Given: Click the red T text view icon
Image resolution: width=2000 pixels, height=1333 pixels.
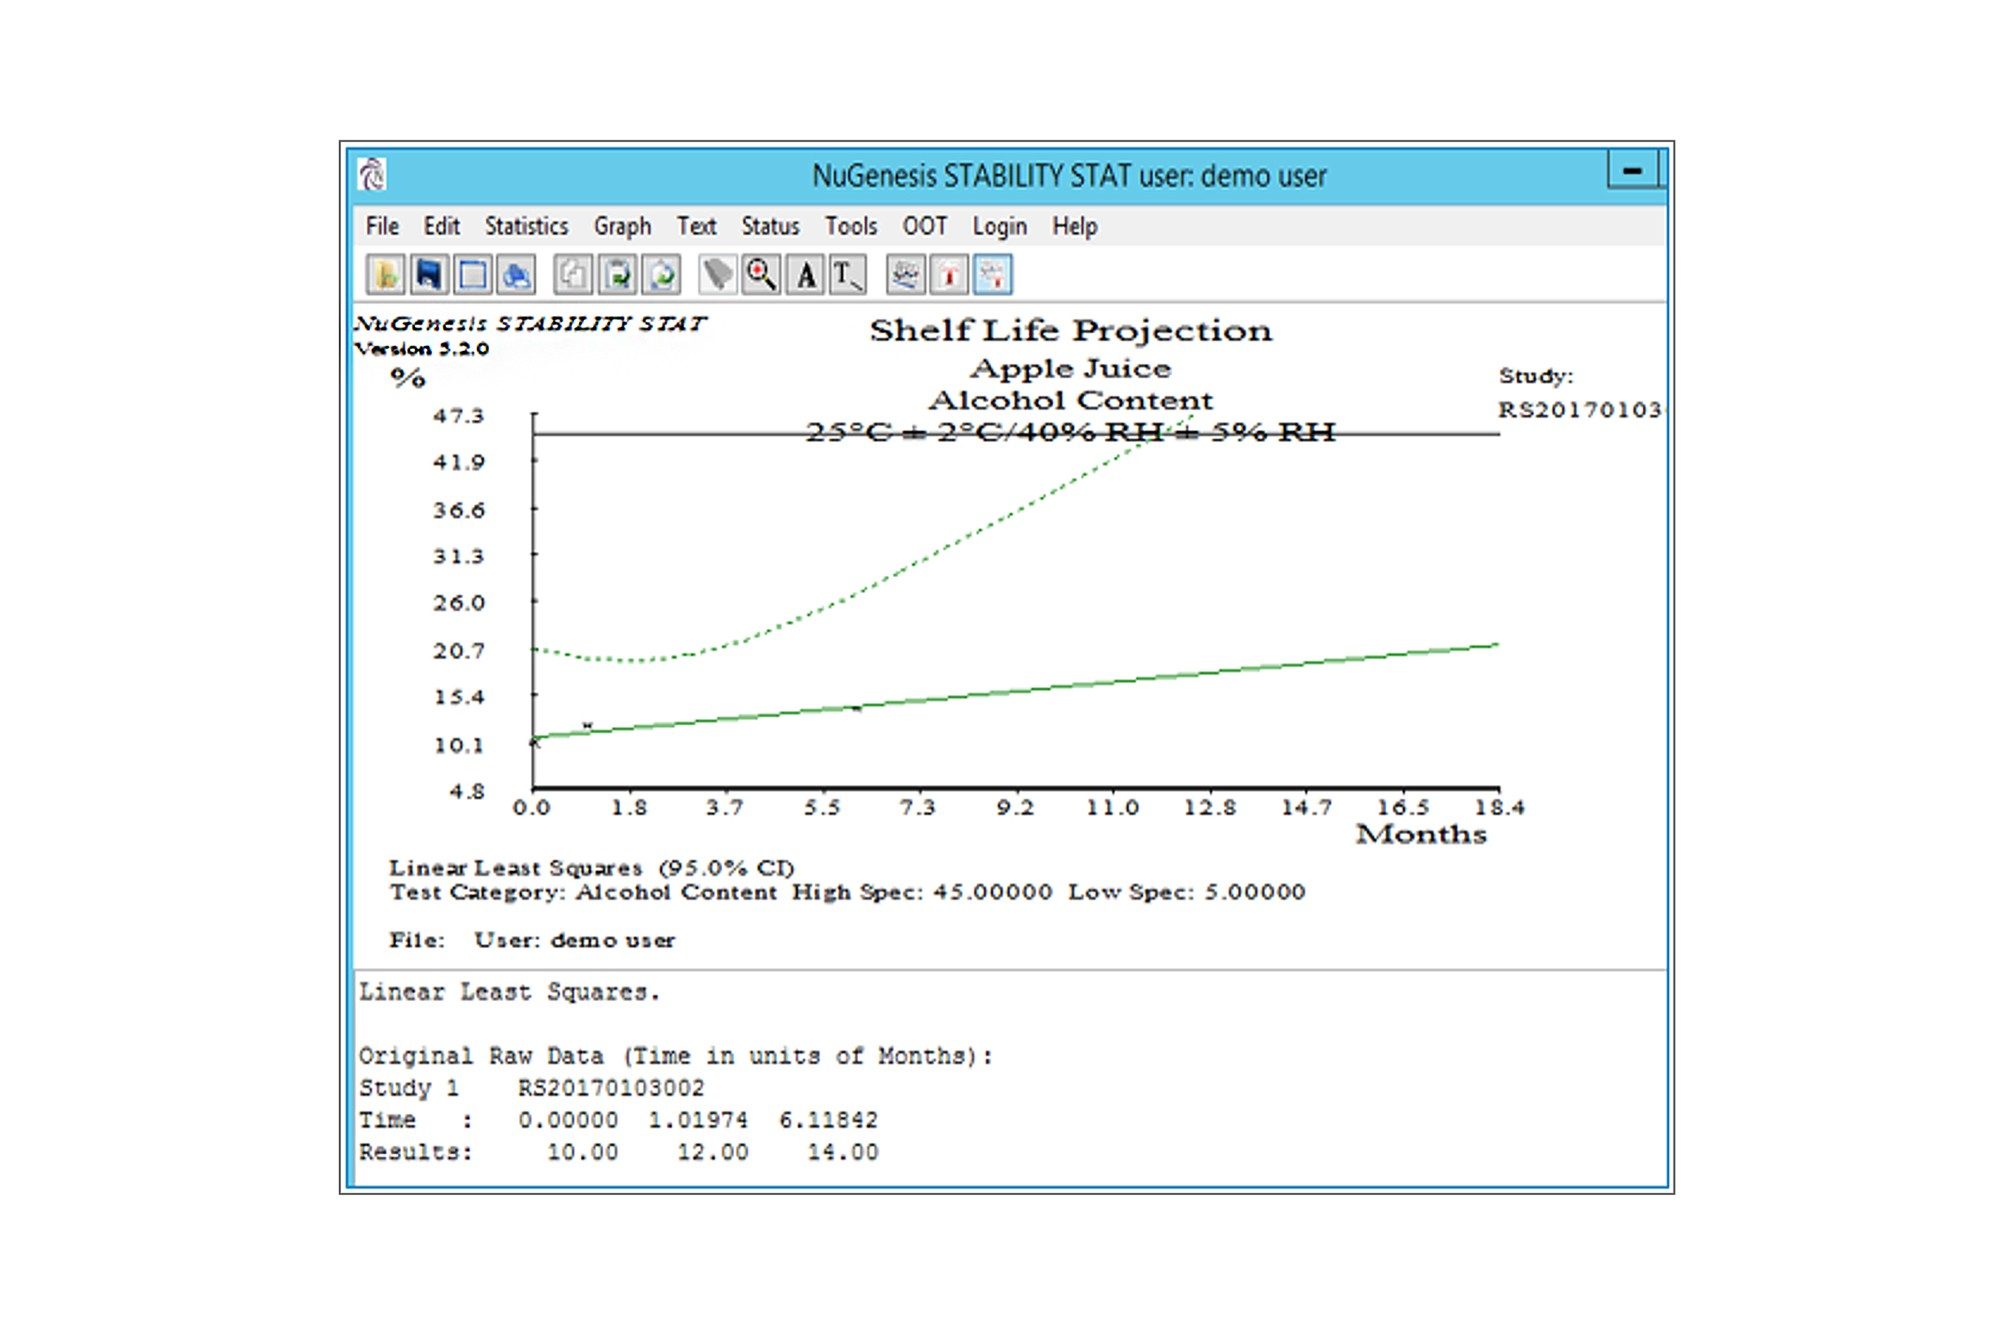Looking at the screenshot, I should [949, 275].
